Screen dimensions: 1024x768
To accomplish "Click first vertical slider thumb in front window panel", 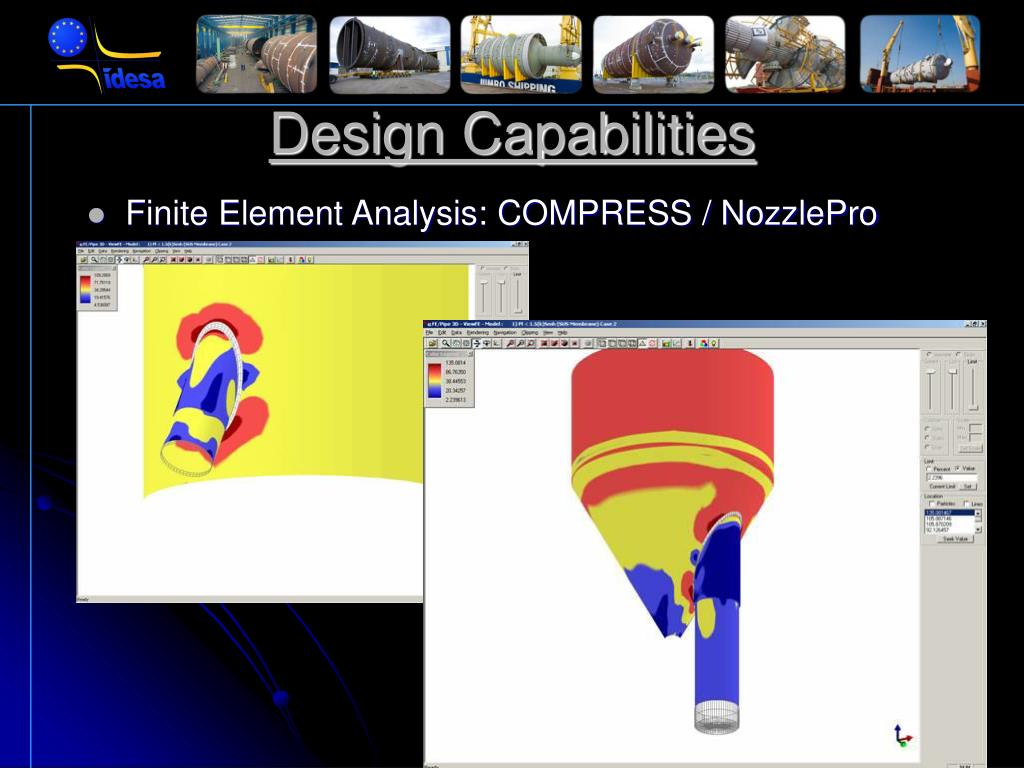I will click(931, 372).
